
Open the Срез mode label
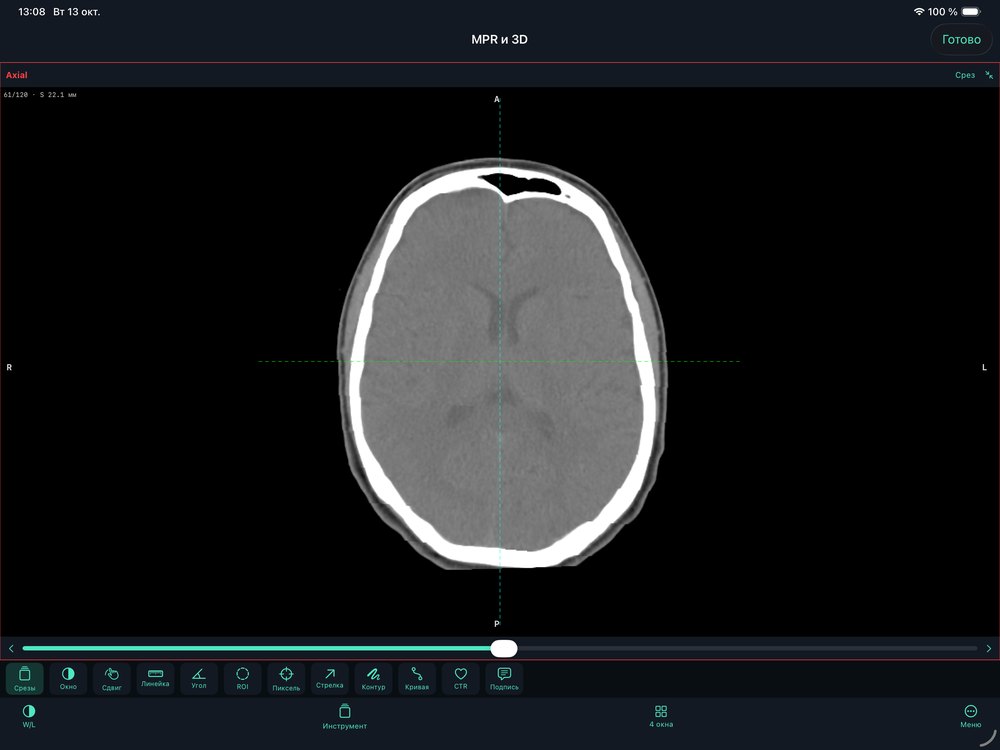click(965, 75)
